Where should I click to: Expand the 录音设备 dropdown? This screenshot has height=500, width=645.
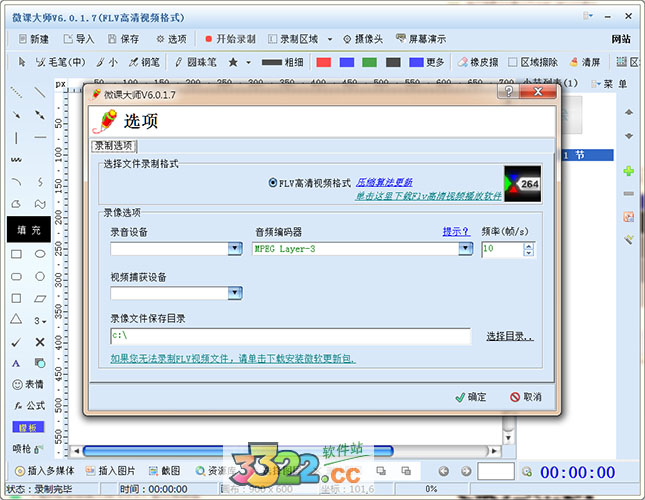[235, 248]
